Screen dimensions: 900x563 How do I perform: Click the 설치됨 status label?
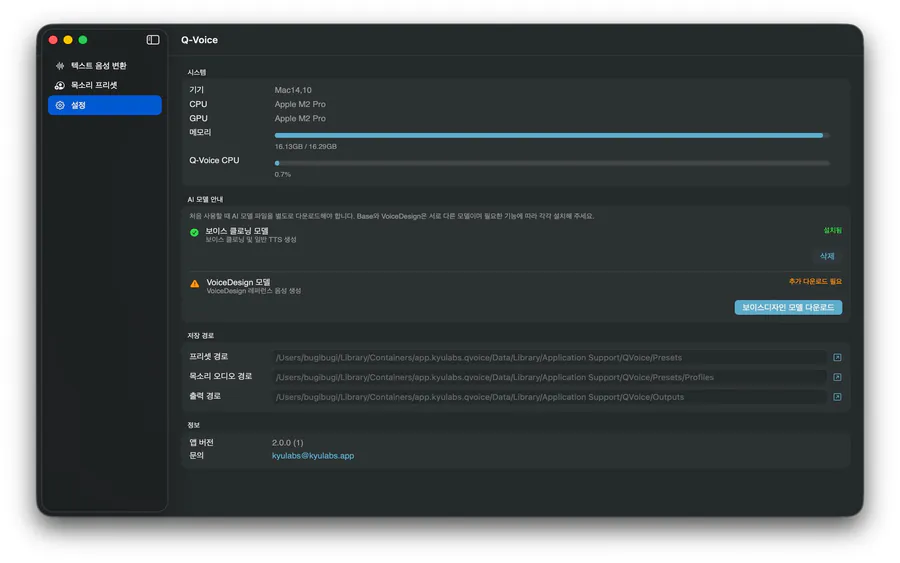[832, 230]
